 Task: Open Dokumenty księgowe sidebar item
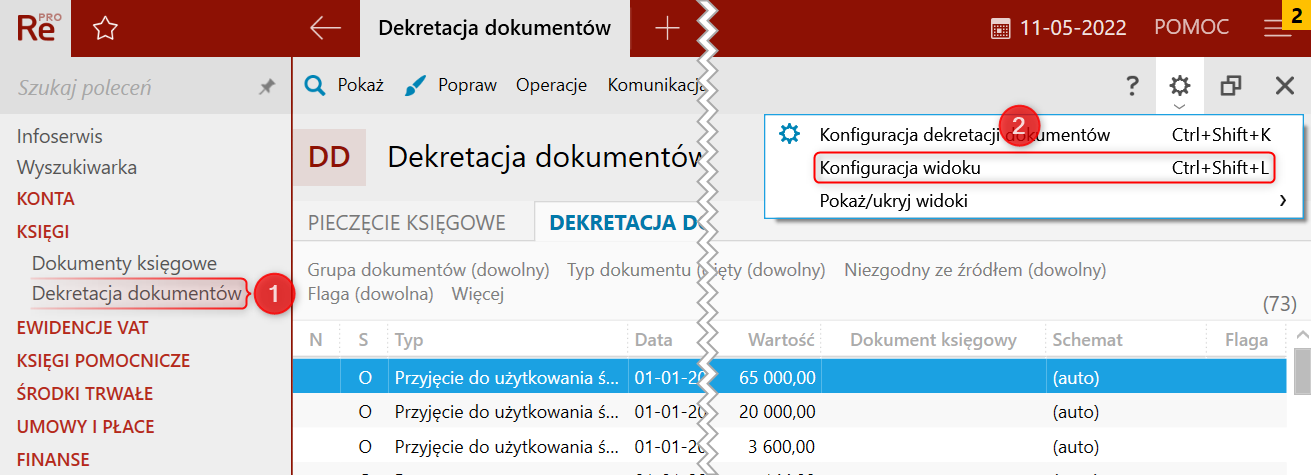pos(124,264)
